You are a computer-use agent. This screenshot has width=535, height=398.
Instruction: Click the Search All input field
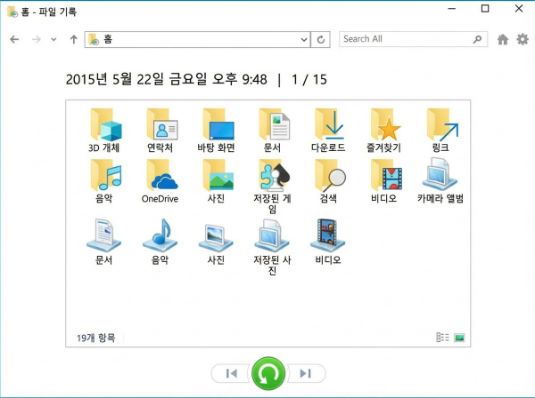pyautogui.click(x=413, y=39)
